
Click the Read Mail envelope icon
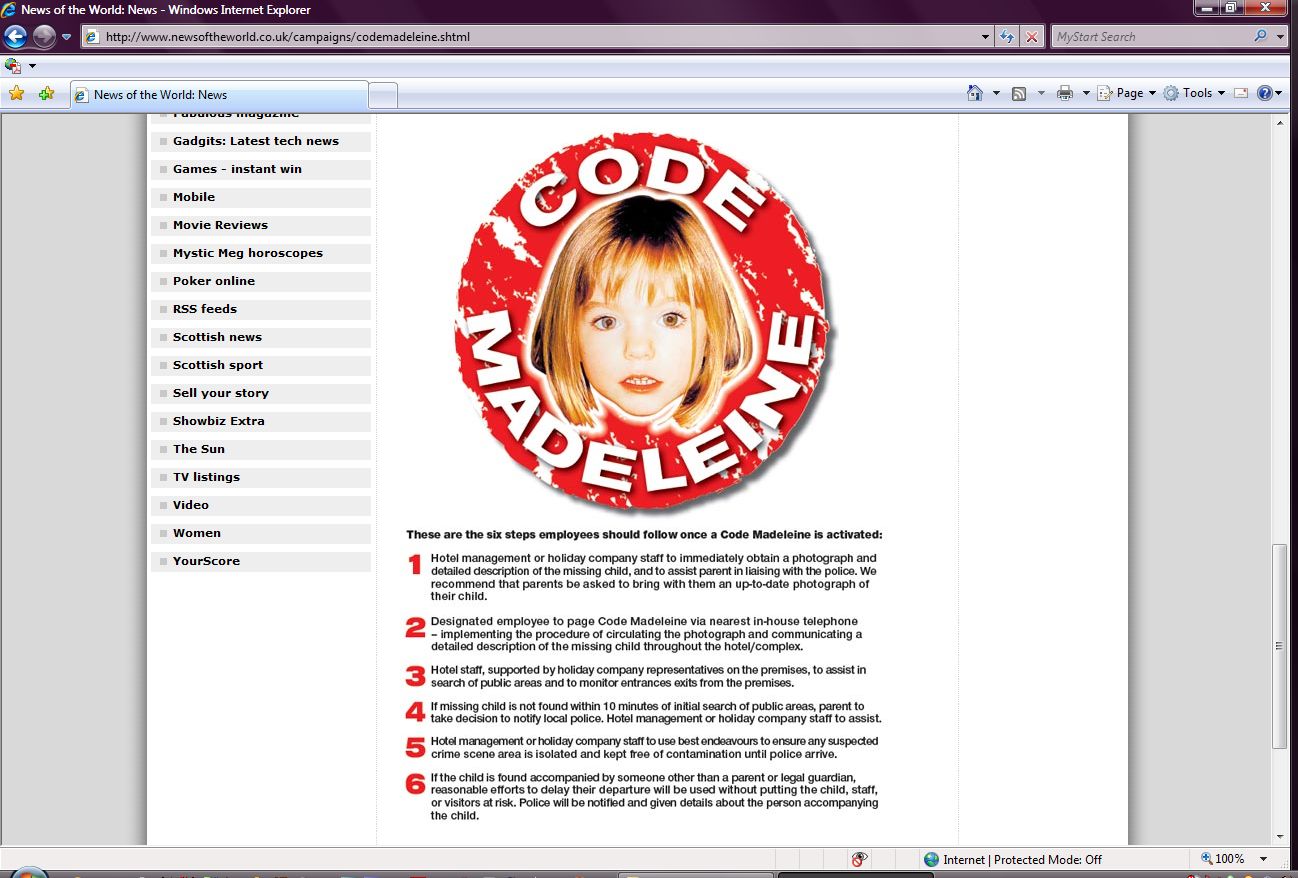coord(1241,93)
